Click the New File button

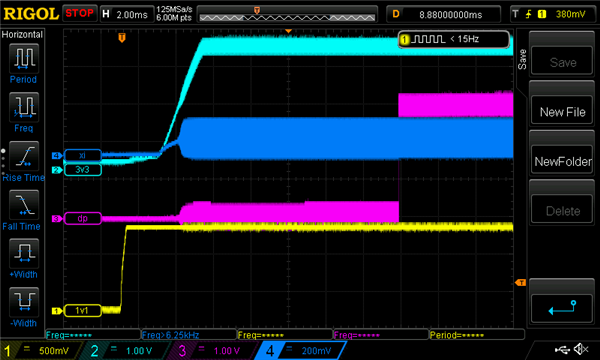pos(562,111)
